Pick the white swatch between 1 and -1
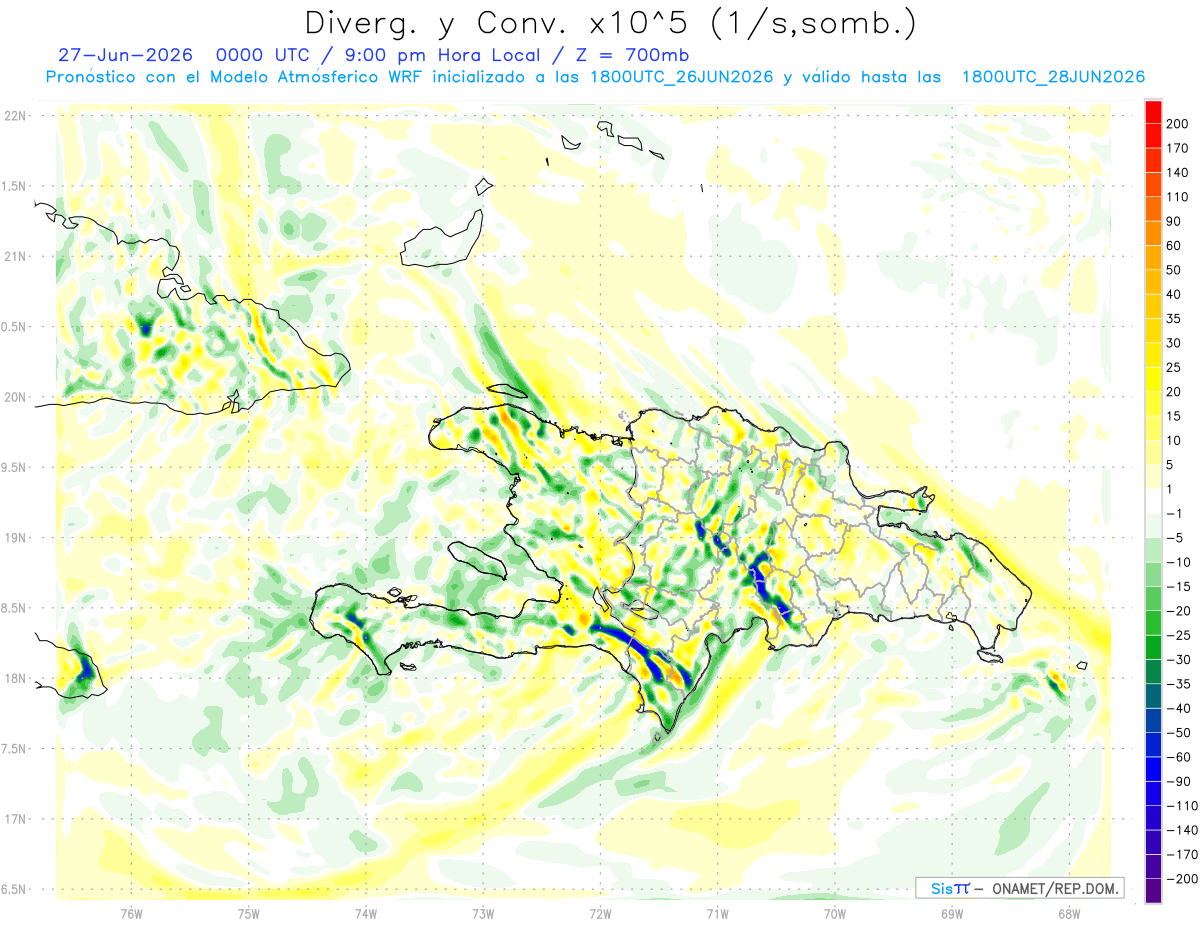 (1153, 501)
